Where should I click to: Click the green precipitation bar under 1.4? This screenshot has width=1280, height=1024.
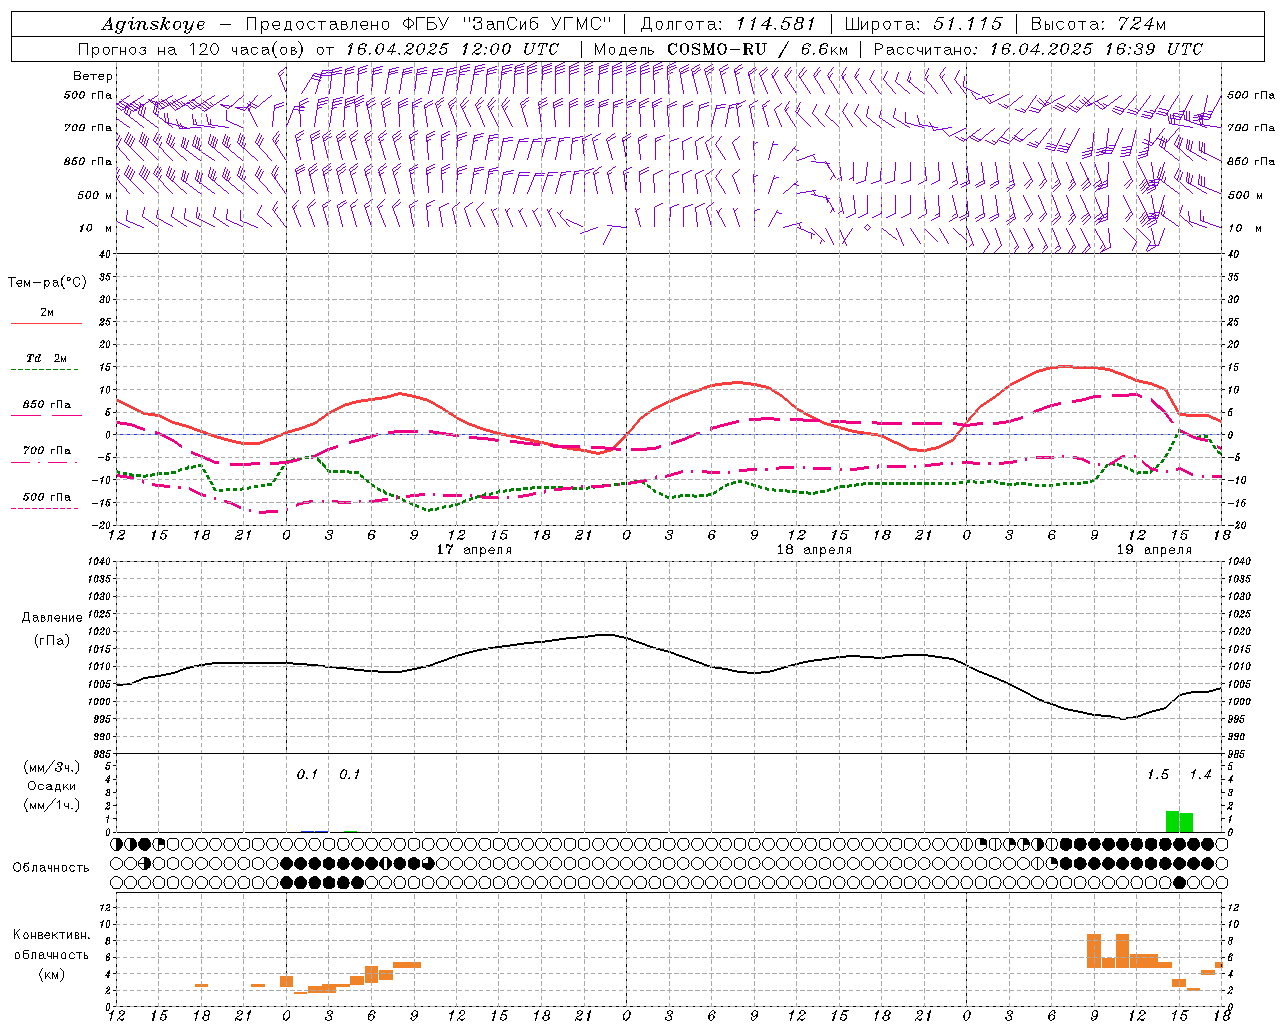click(x=1186, y=823)
